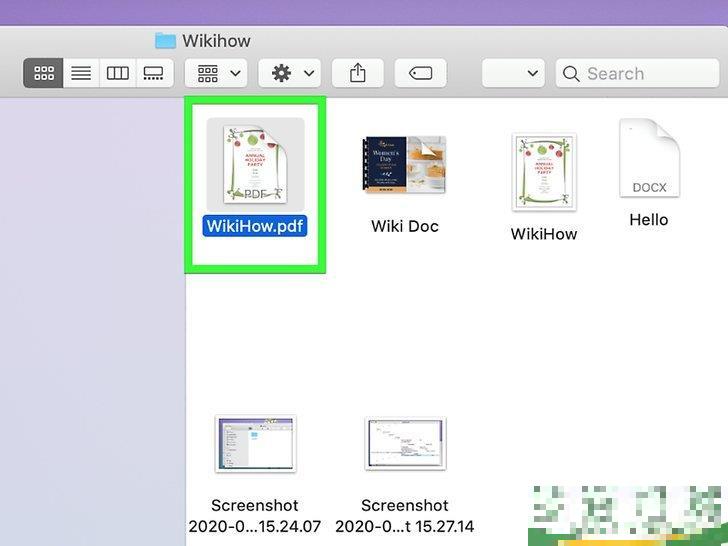Click the magnifying glass search icon
This screenshot has height=546, width=728.
(572, 73)
